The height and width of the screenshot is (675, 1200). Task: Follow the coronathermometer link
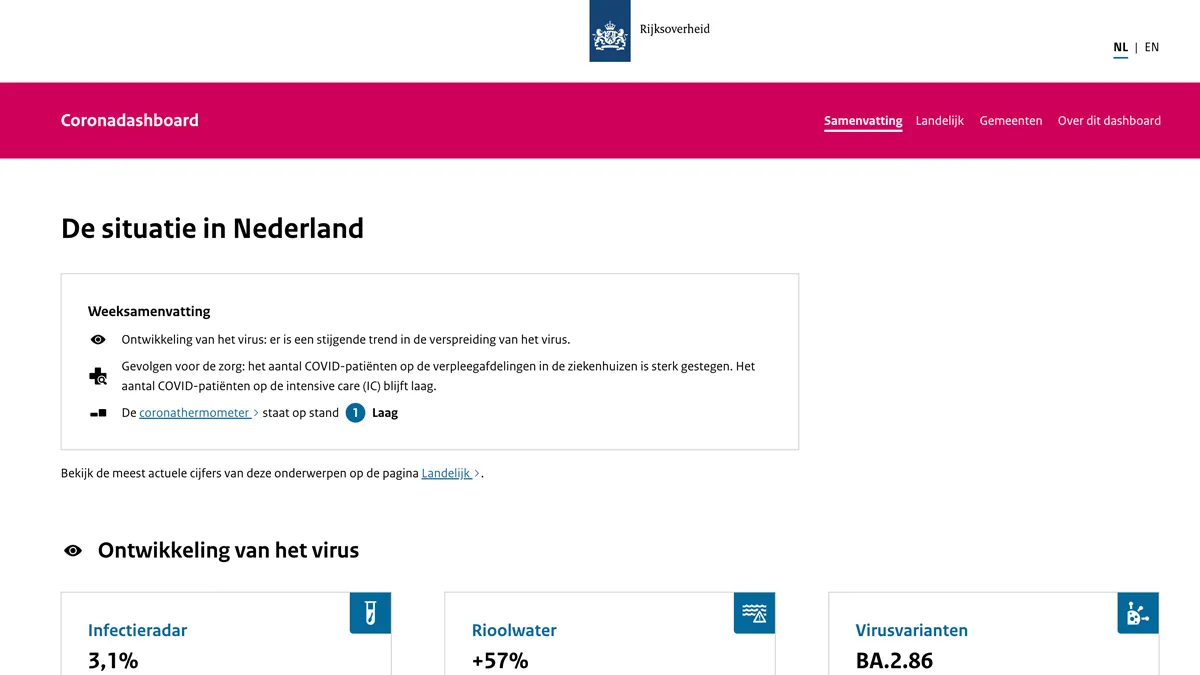pyautogui.click(x=195, y=413)
